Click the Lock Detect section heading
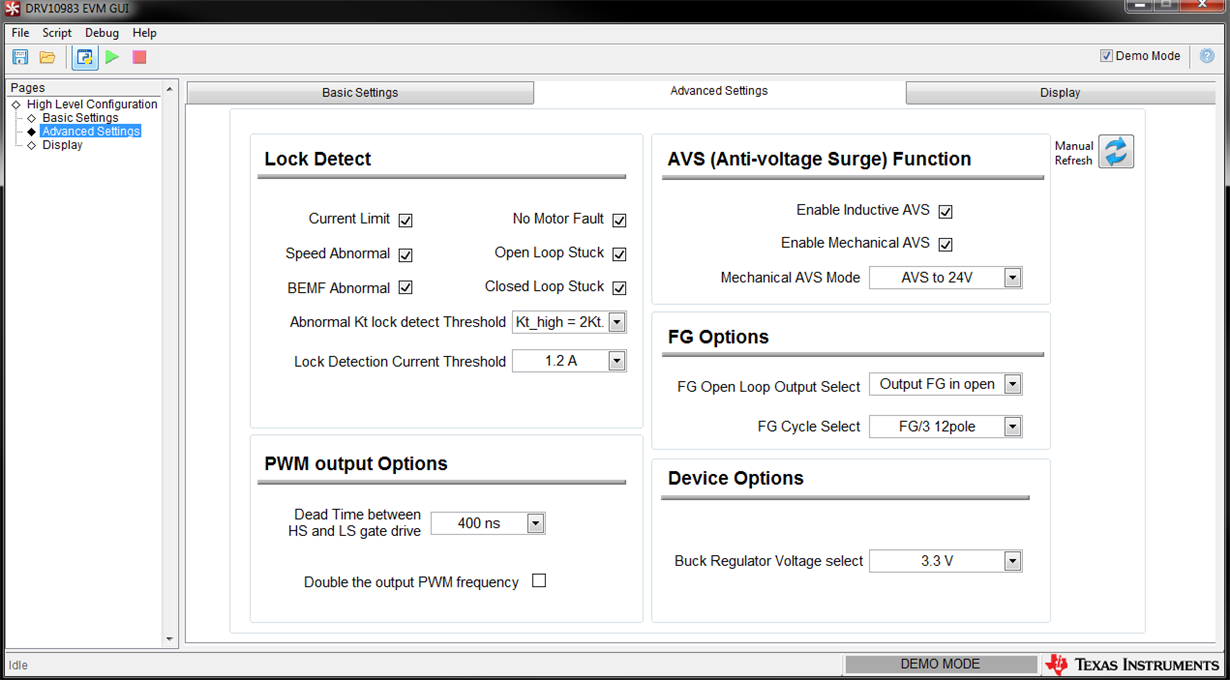 pyautogui.click(x=317, y=159)
